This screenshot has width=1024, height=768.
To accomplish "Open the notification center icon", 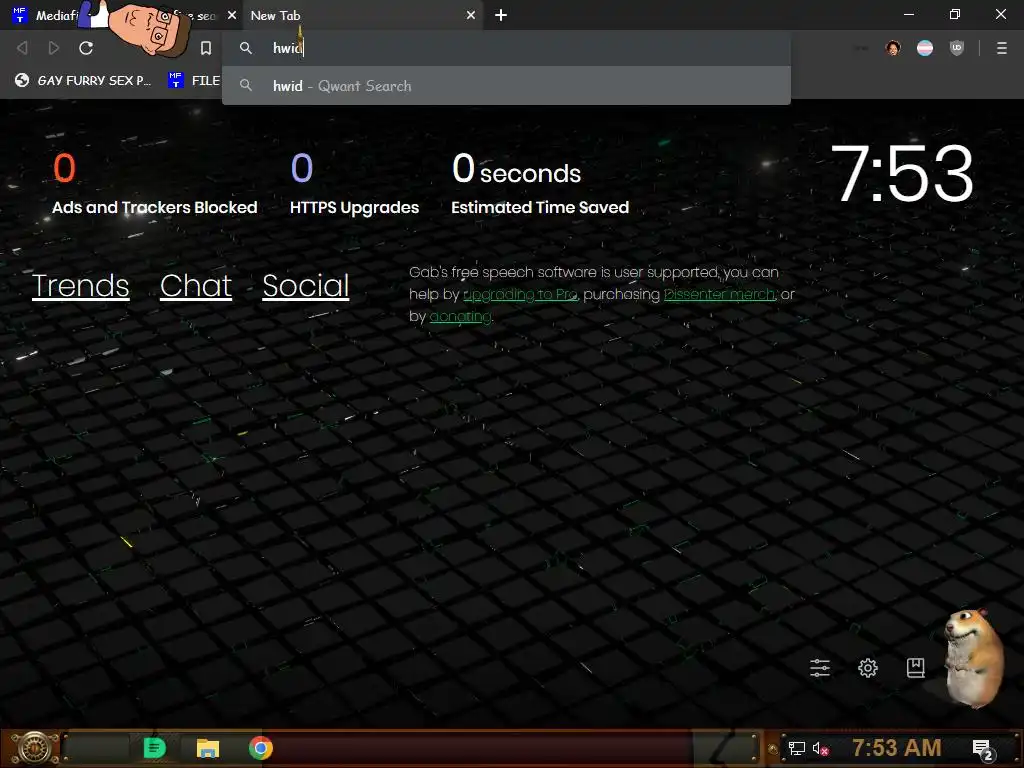I will (982, 749).
